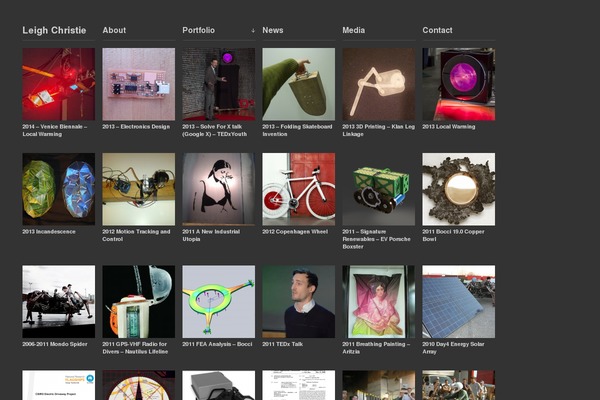Click '2013 – Electronics Design' title link
This screenshot has width=600, height=400.
pyautogui.click(x=136, y=127)
